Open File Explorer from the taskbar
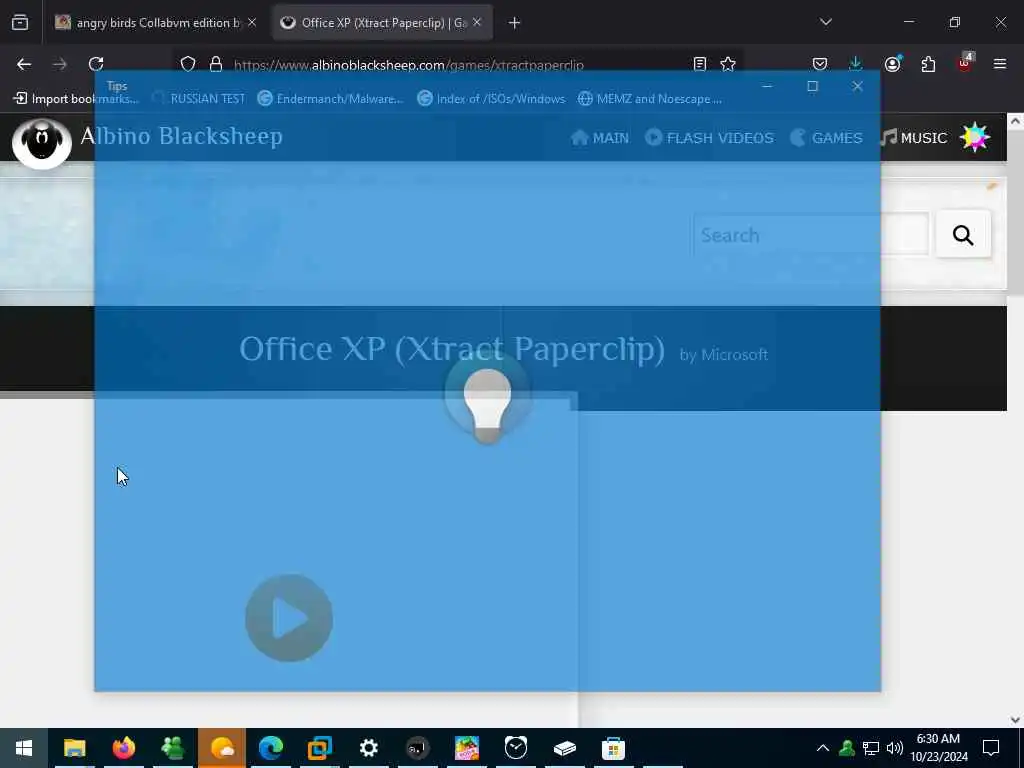 [74, 748]
